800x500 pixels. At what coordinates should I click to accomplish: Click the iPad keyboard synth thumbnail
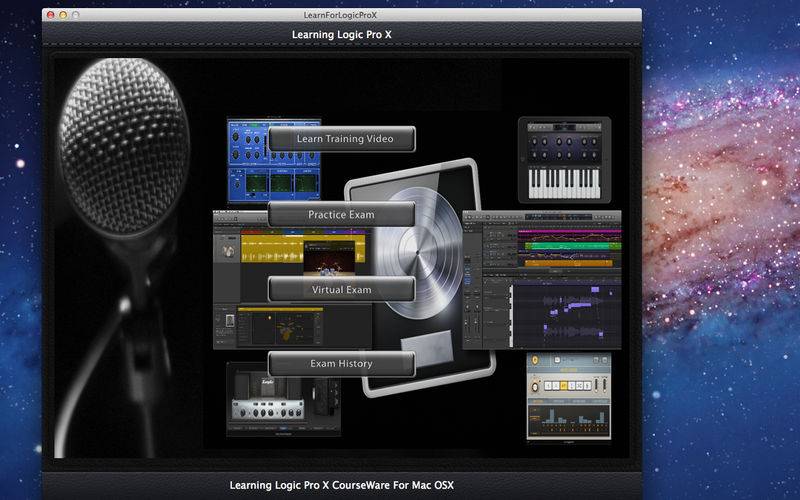564,160
